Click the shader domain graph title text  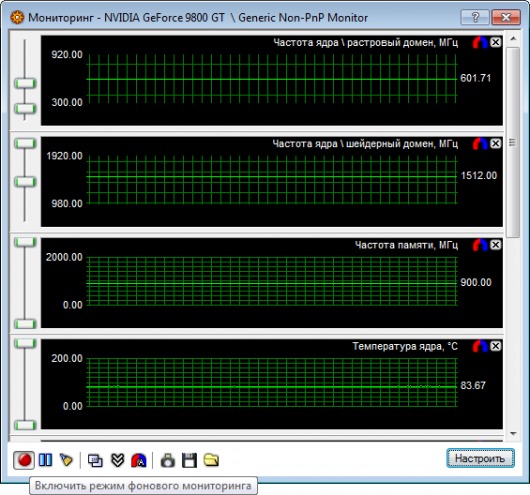[365, 144]
